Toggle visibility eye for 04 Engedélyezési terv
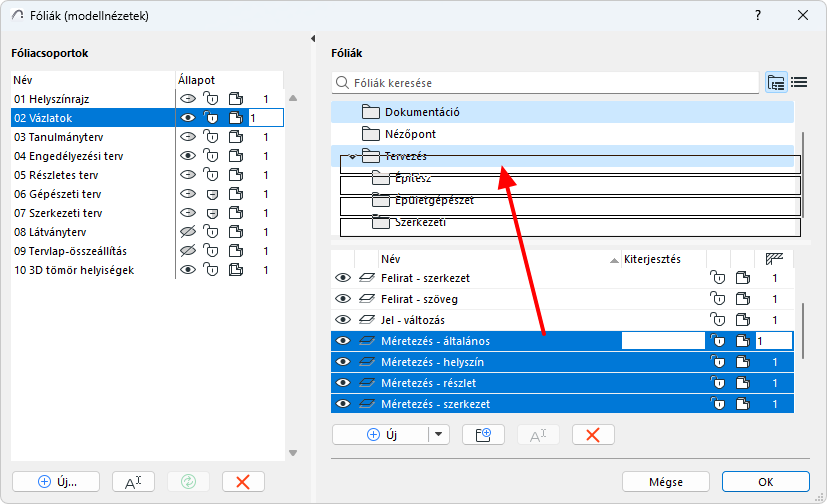This screenshot has height=504, width=827. [188, 156]
